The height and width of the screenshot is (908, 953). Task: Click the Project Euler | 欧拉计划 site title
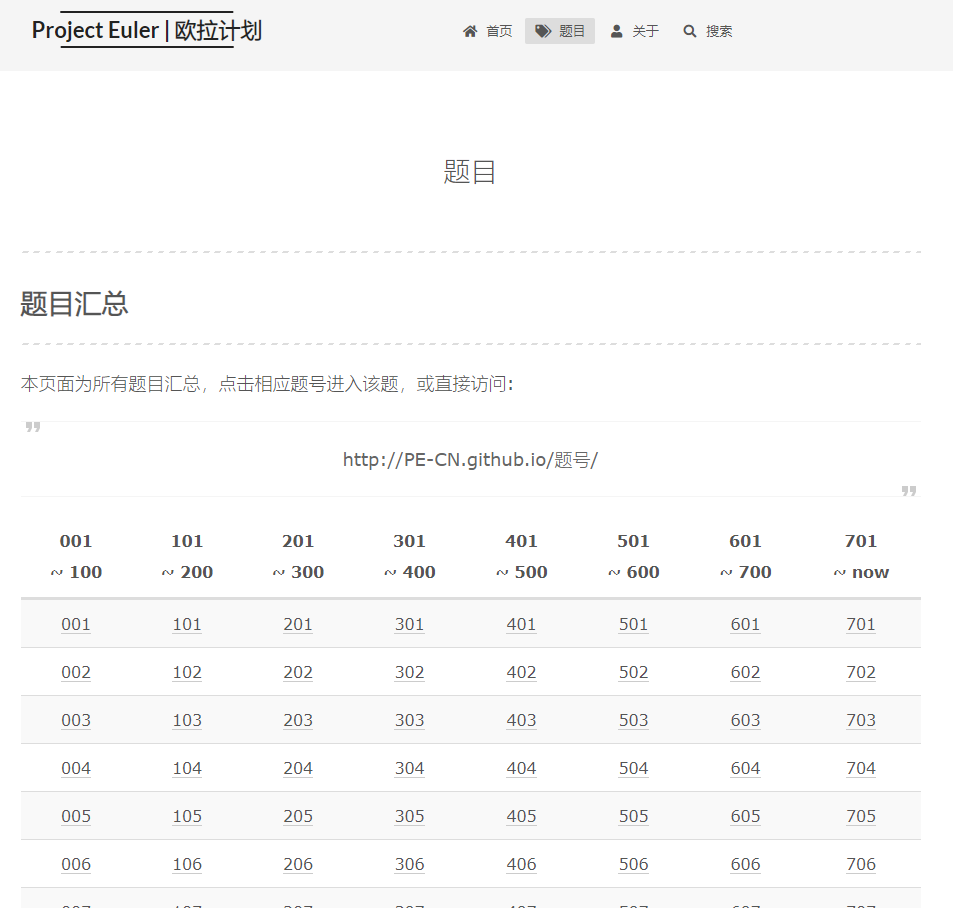pyautogui.click(x=146, y=30)
